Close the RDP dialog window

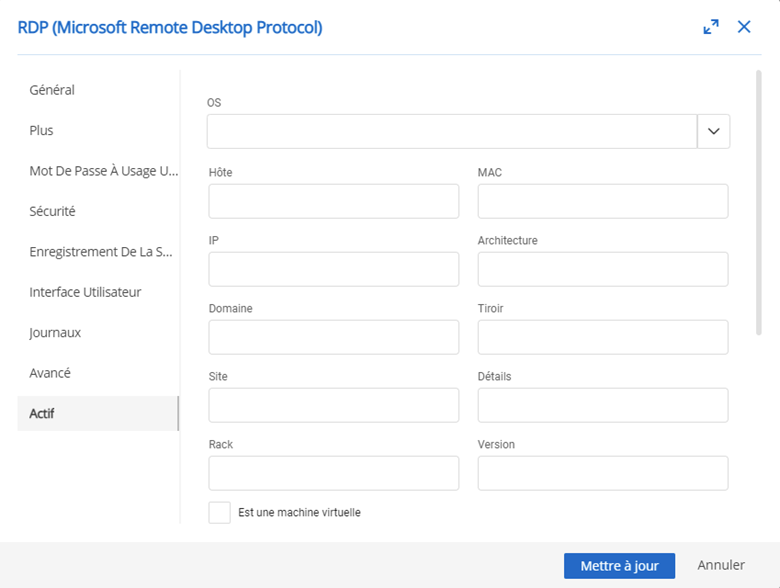coord(744,27)
